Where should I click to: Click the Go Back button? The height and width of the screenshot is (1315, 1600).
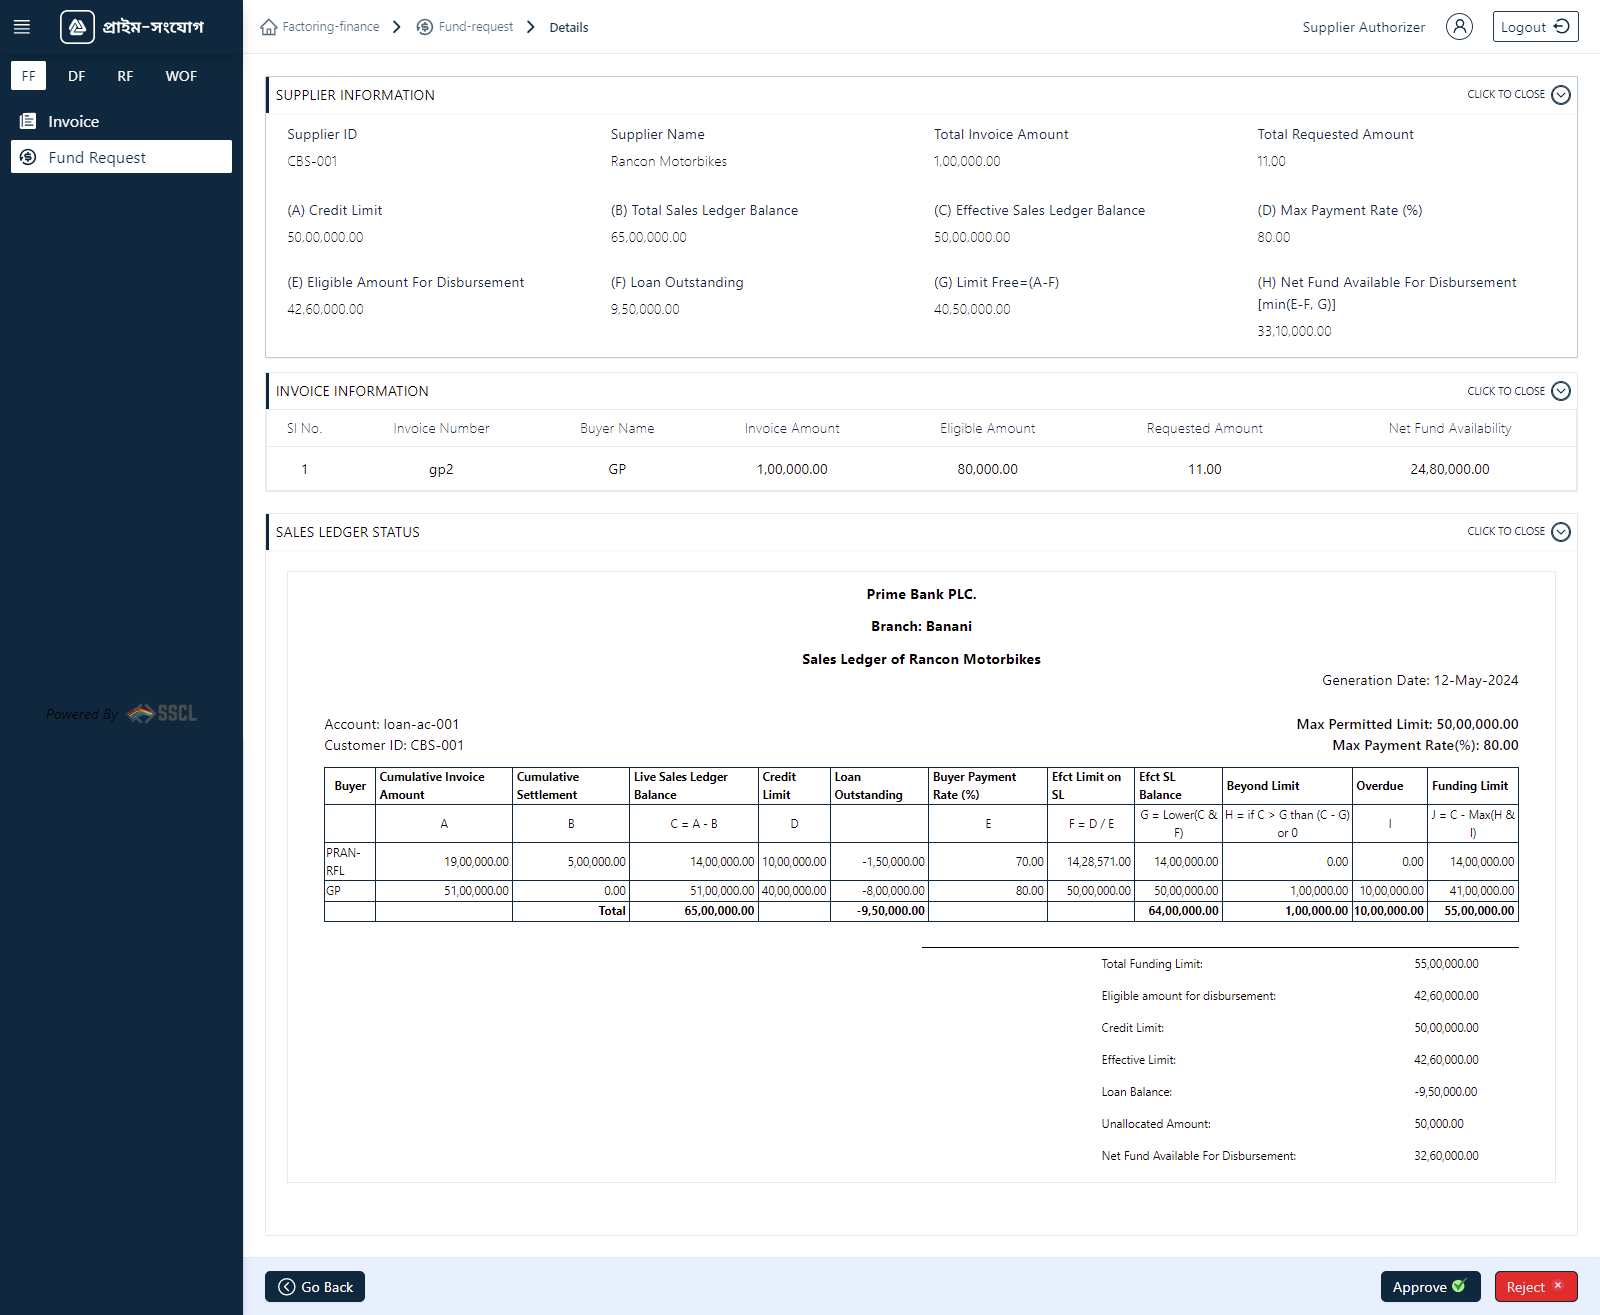(x=315, y=1287)
